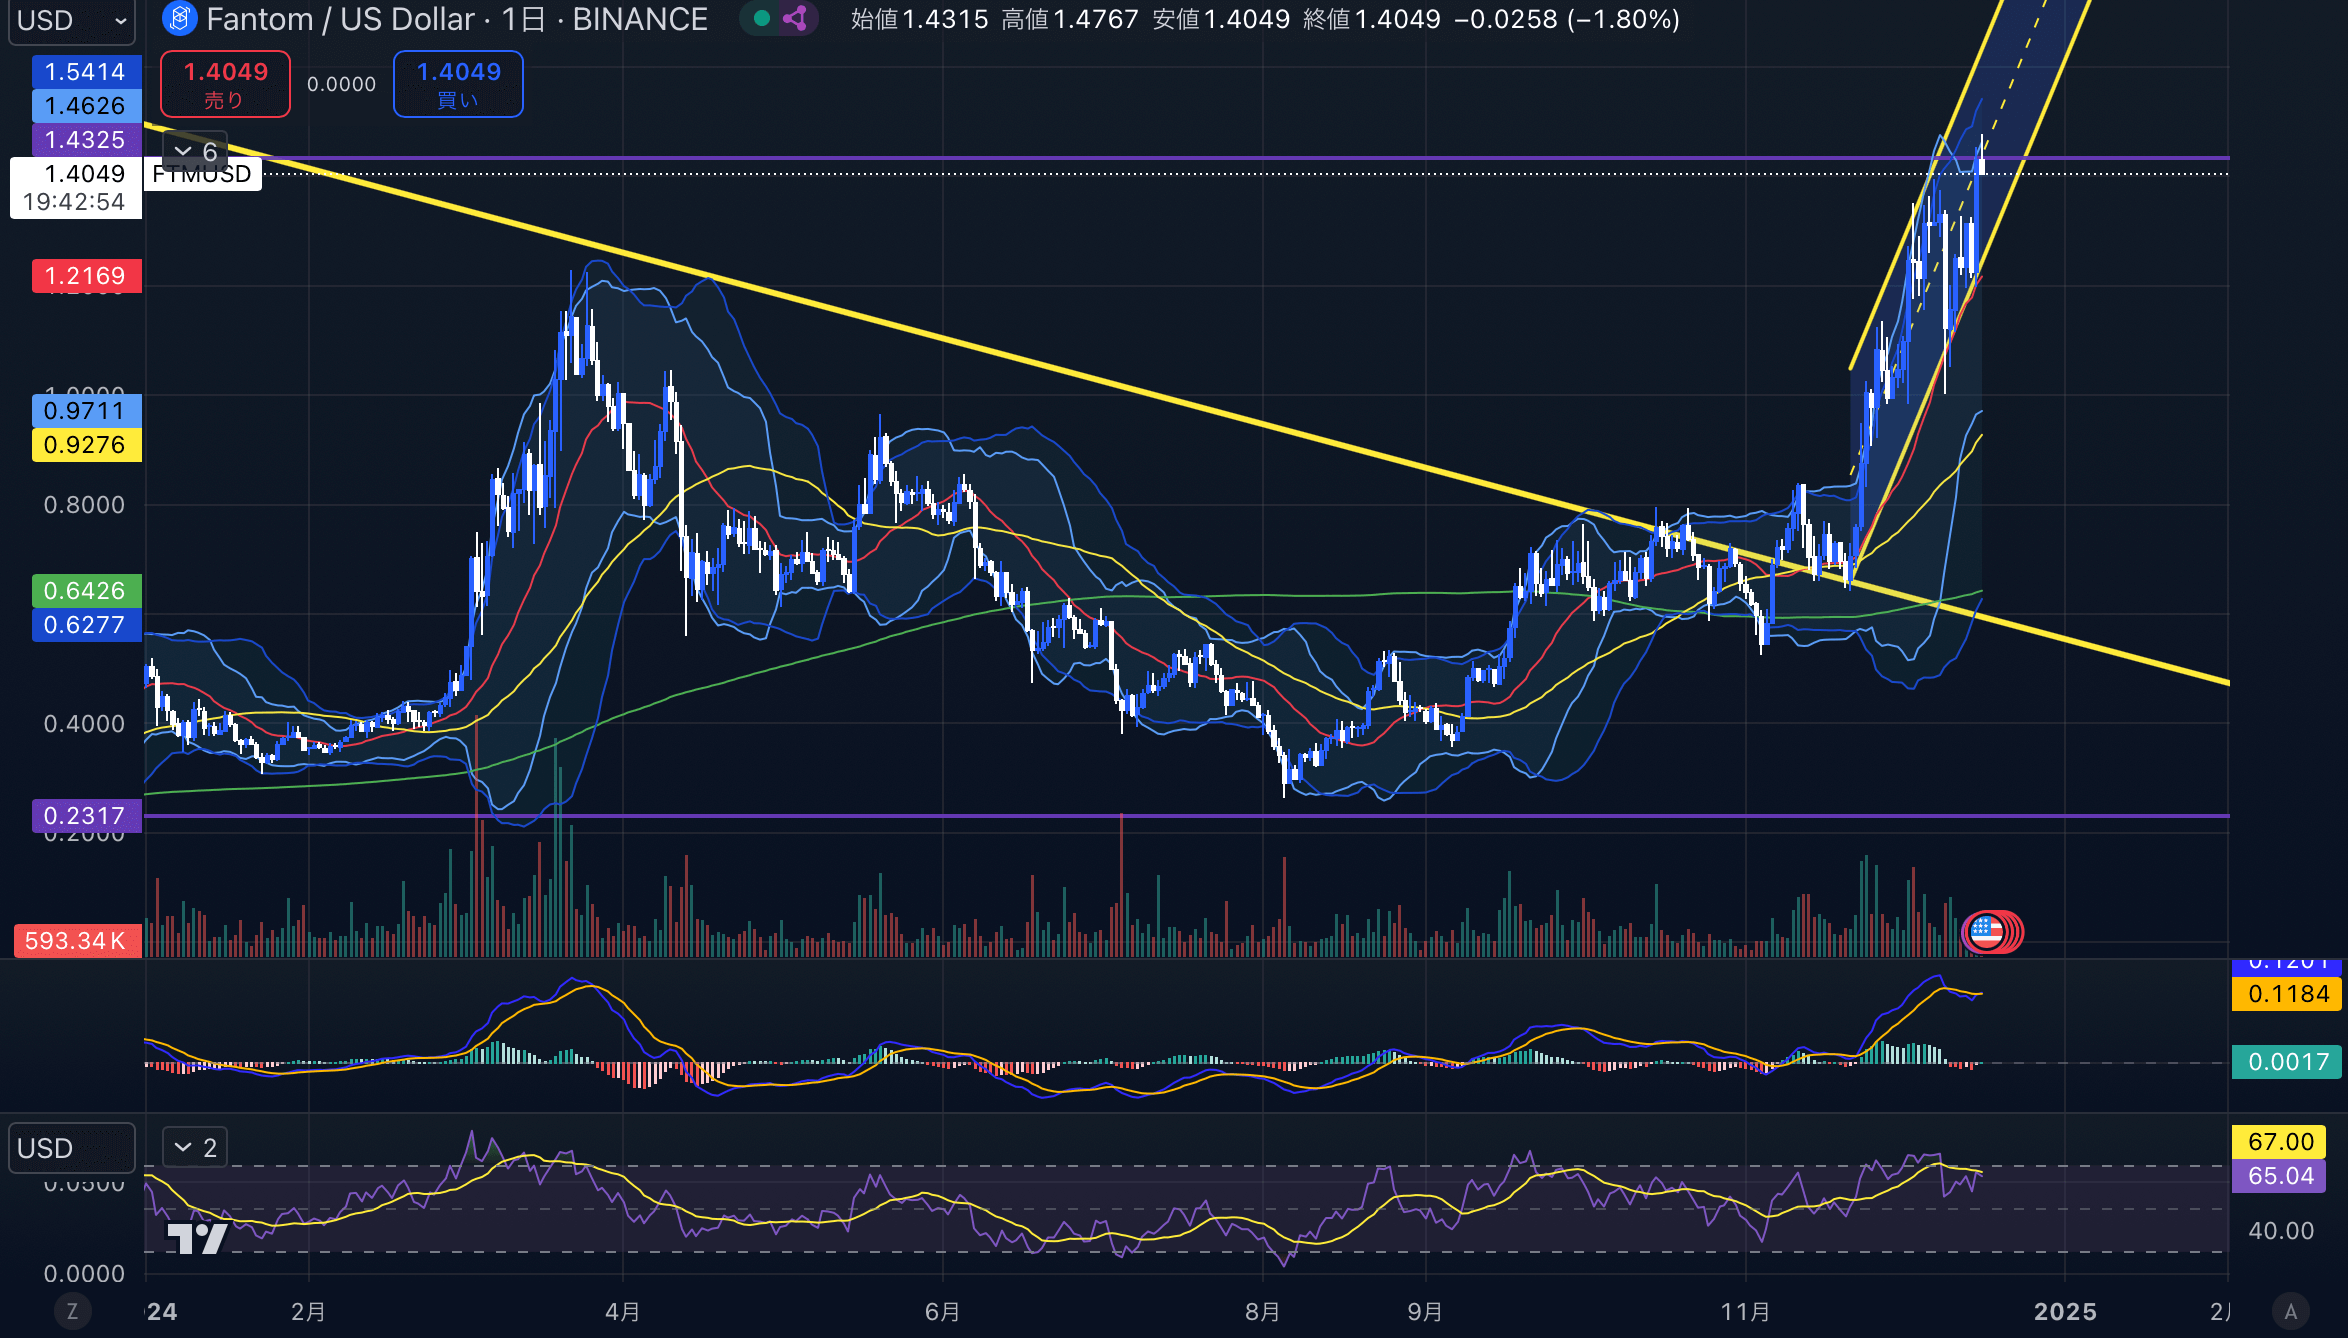The width and height of the screenshot is (2348, 1338).
Task: Click the yellow 67.00 RSI label
Action: [x=2280, y=1142]
